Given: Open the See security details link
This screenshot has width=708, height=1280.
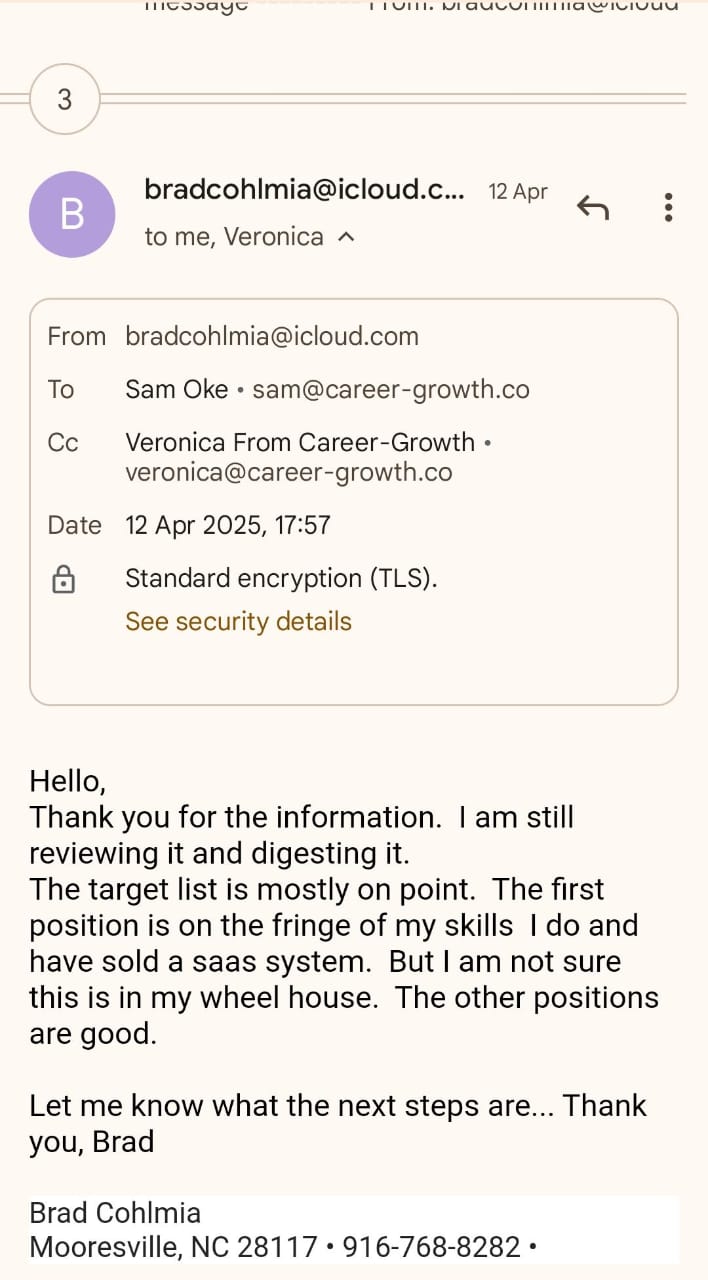Looking at the screenshot, I should point(238,621).
